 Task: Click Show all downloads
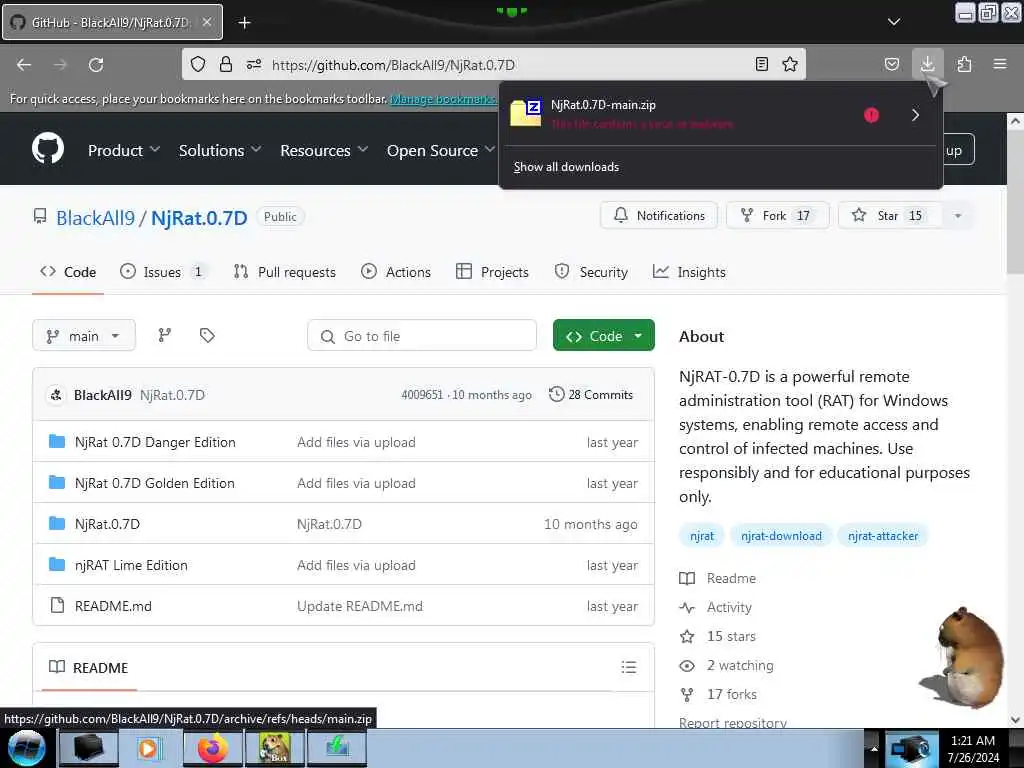[x=566, y=167]
